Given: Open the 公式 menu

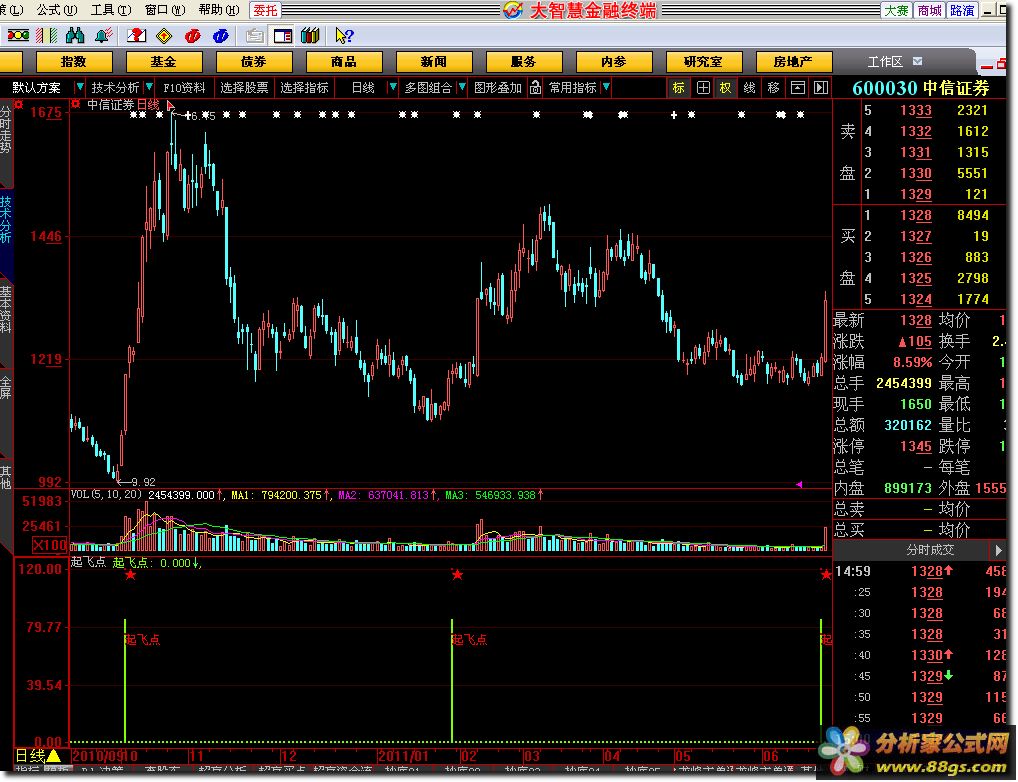Looking at the screenshot, I should (56, 10).
